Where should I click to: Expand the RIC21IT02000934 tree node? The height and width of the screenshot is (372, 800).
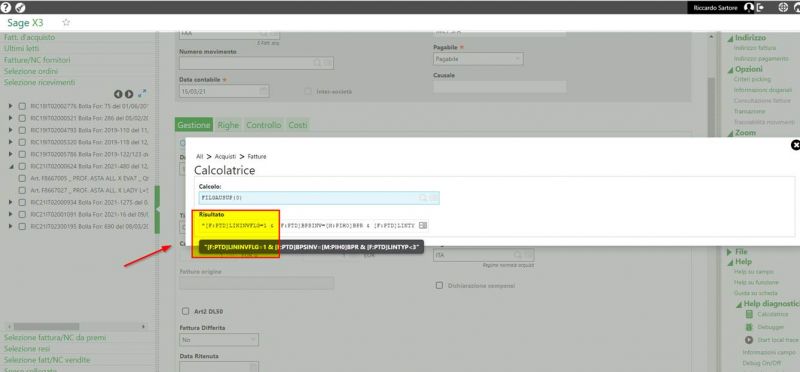[11, 202]
